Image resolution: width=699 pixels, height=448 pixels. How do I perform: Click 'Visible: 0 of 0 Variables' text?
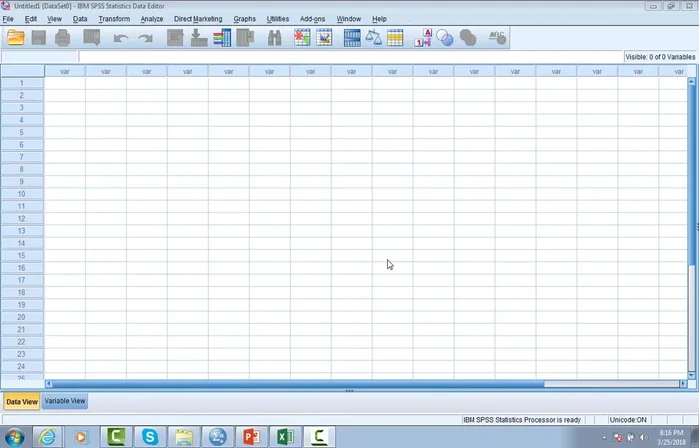[660, 57]
